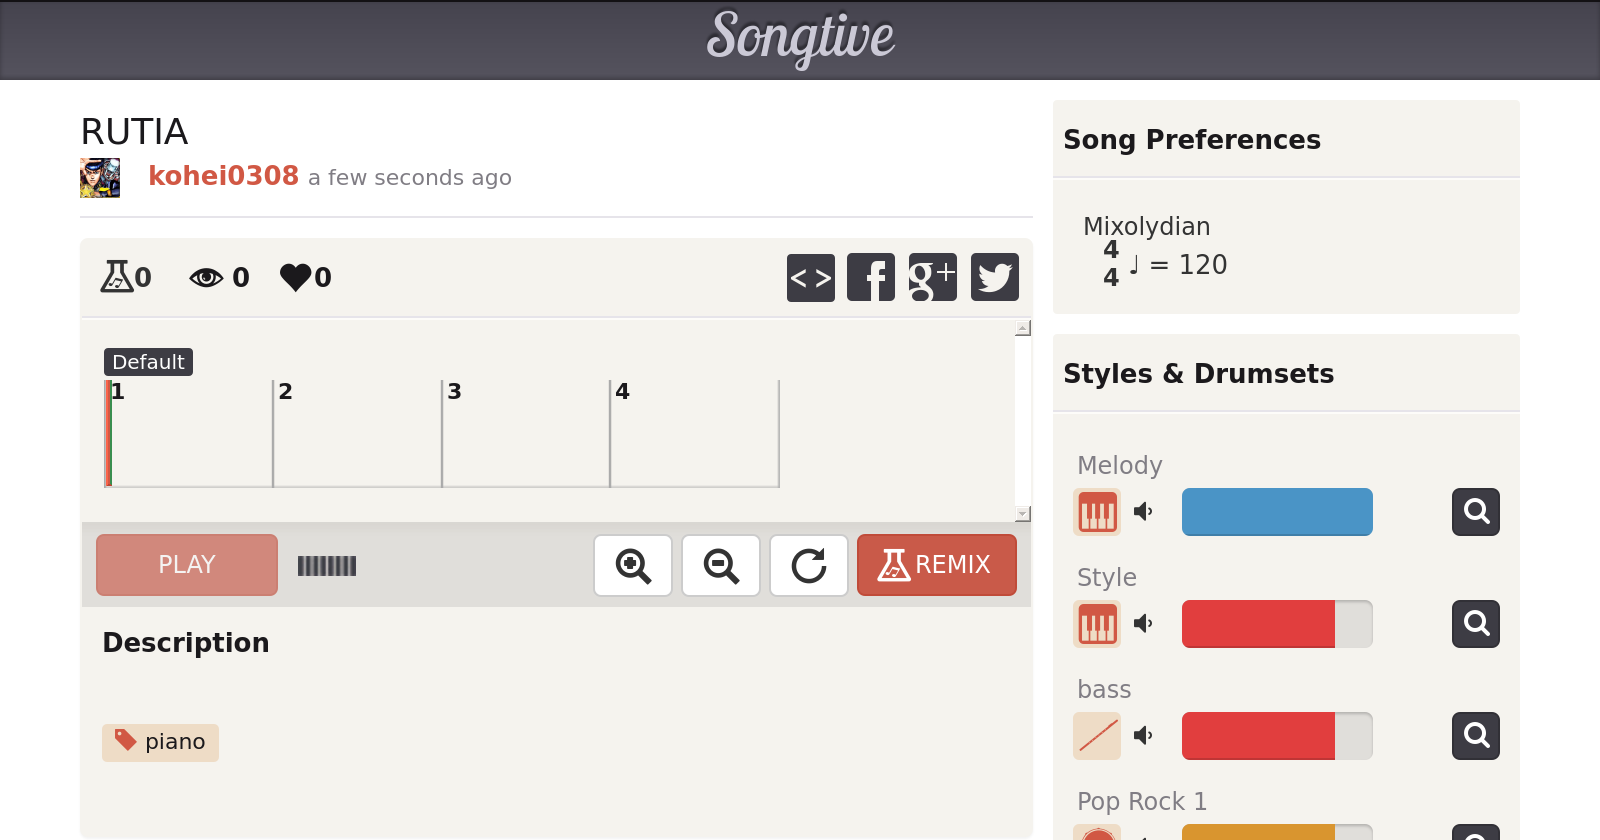This screenshot has width=1600, height=840.
Task: Open Style search magnifier
Action: tap(1475, 624)
